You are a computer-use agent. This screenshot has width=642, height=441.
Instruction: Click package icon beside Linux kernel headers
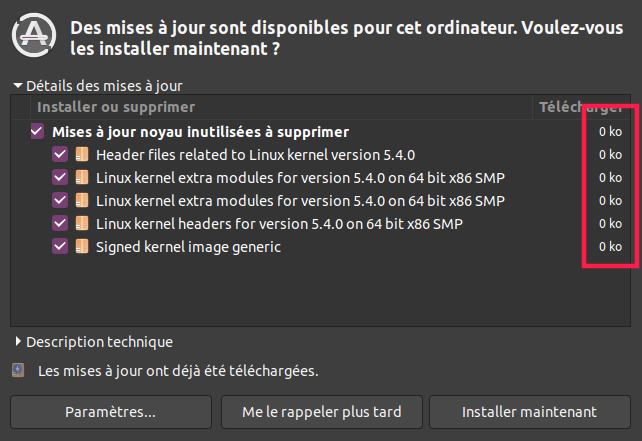82,224
